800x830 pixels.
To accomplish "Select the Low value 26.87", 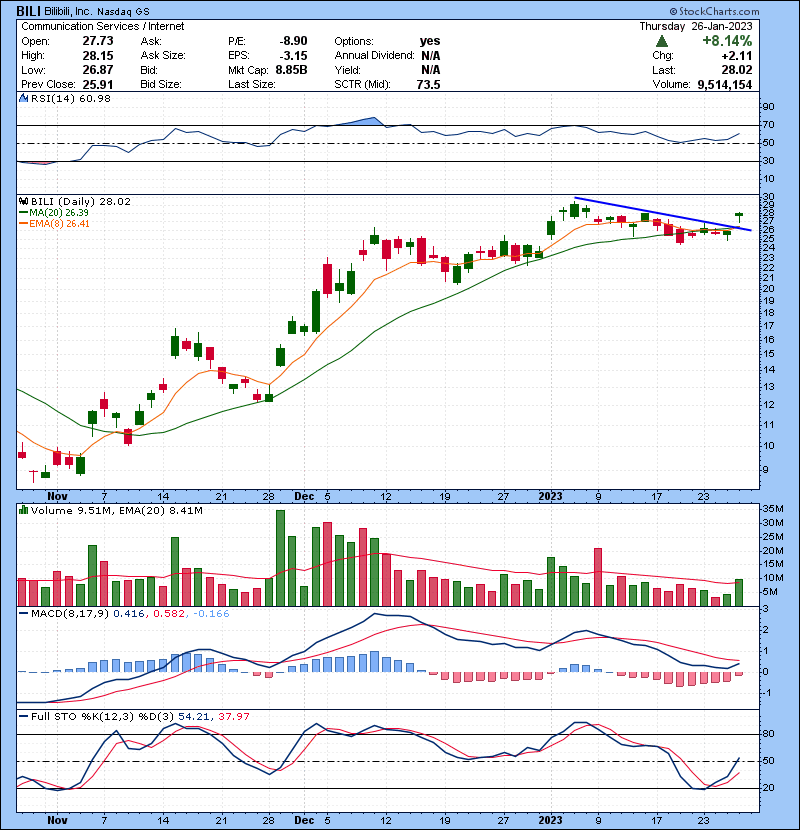I will (x=98, y=70).
